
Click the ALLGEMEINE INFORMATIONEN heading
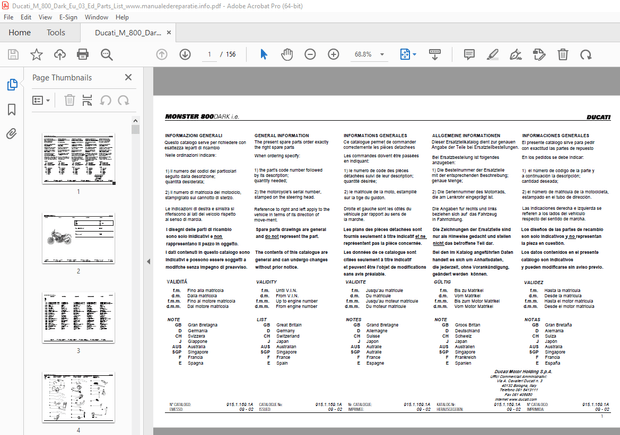[466, 136]
